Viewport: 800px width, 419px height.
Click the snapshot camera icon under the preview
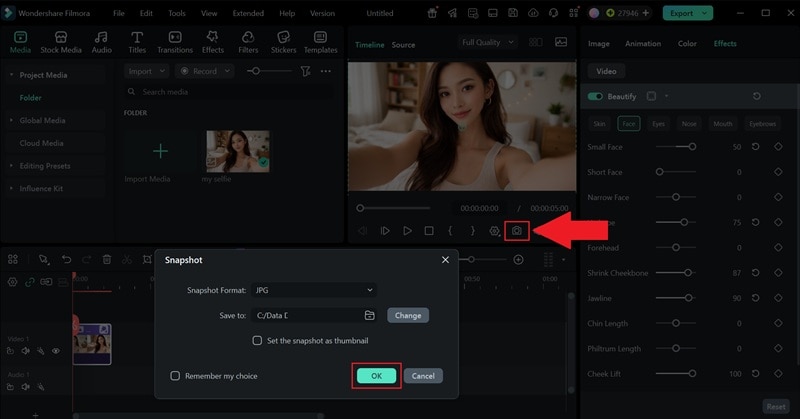(517, 231)
